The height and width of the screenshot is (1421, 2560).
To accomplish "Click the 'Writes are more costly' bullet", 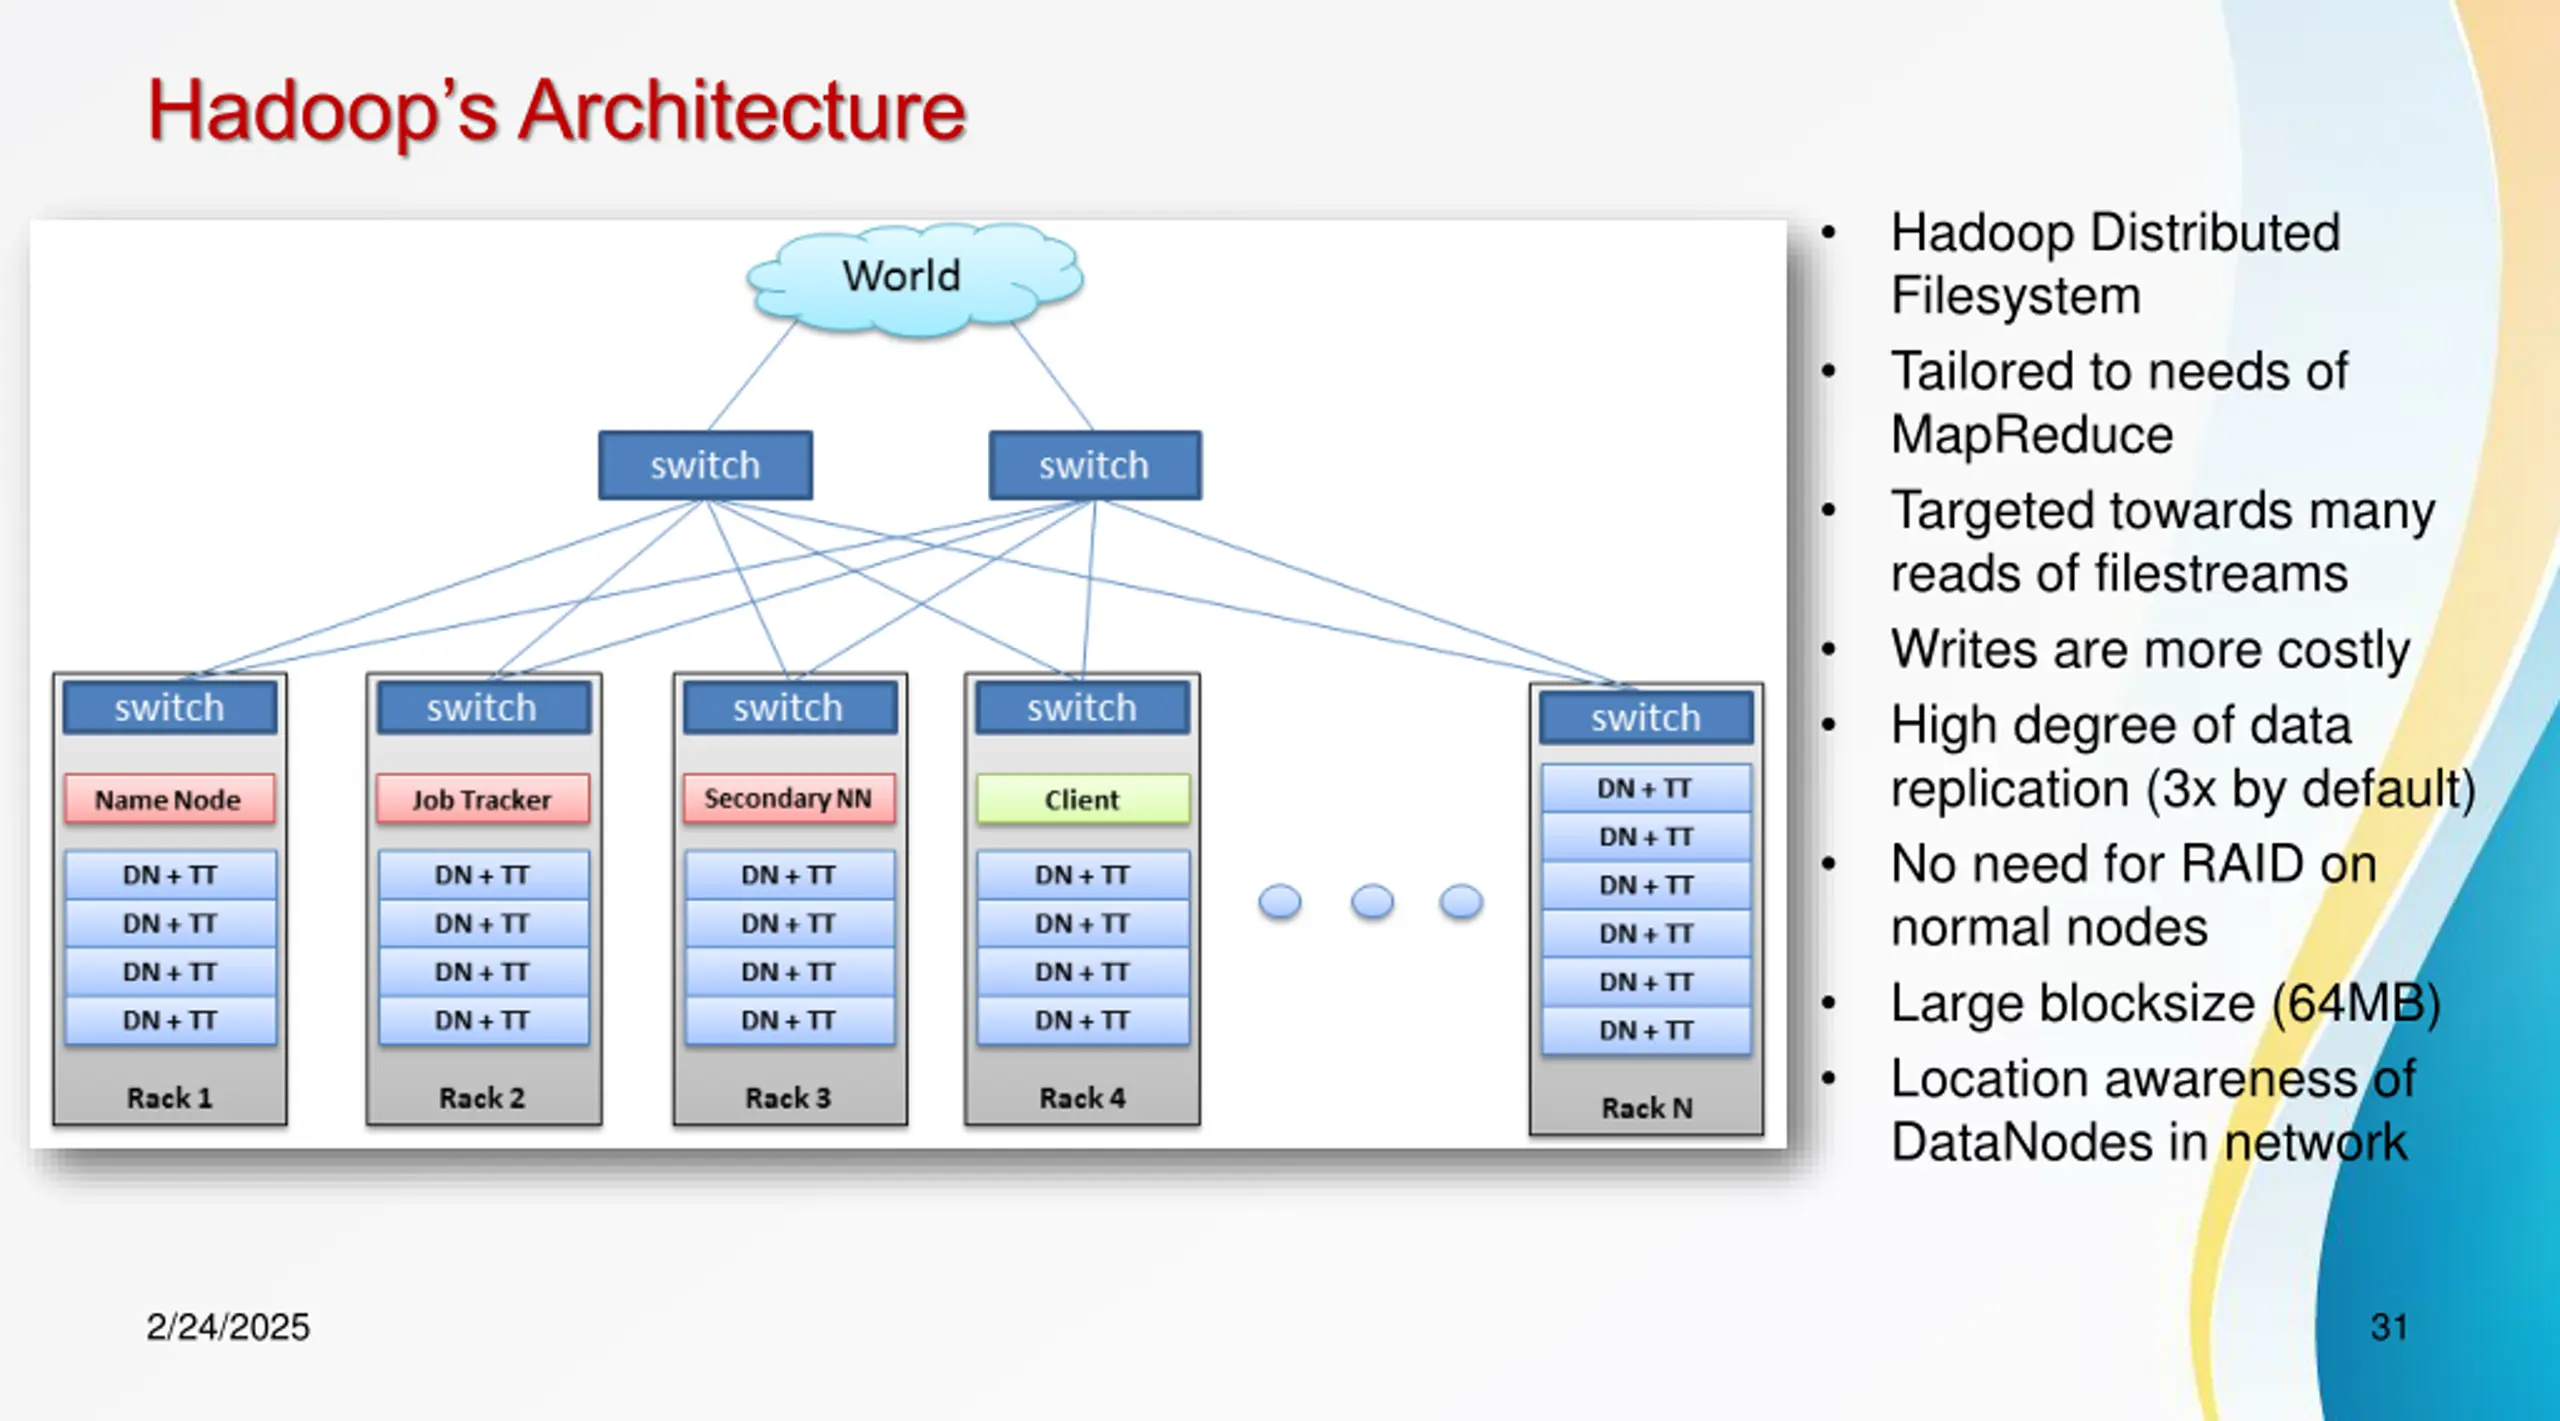I will pos(2150,650).
